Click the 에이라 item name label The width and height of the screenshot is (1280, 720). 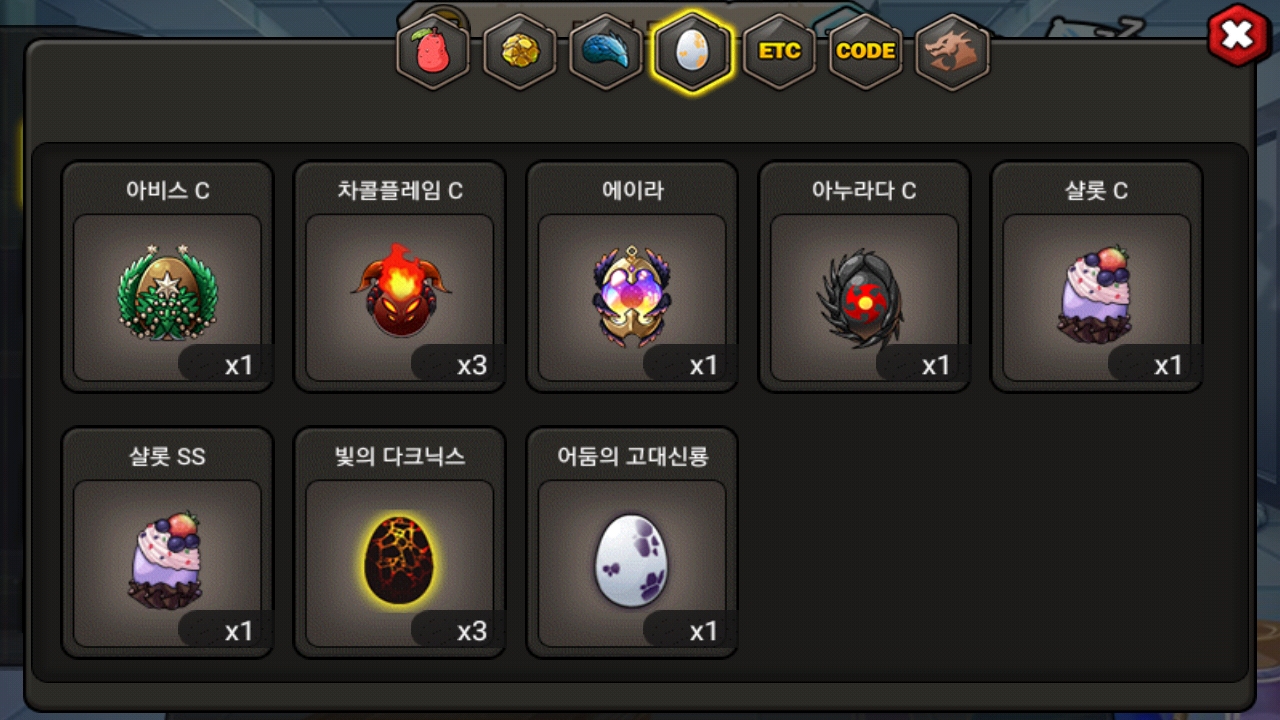pos(632,191)
